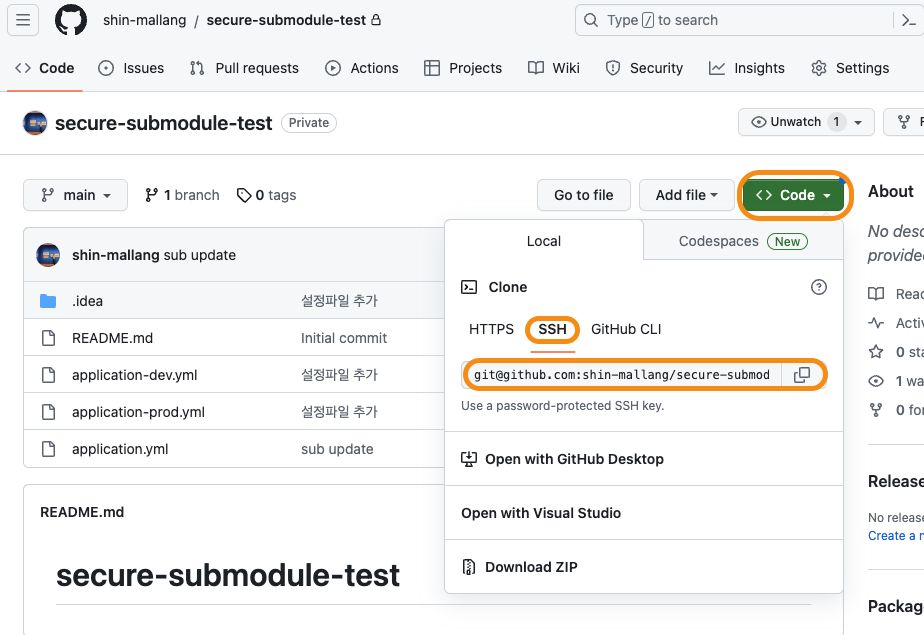Image resolution: width=924 pixels, height=635 pixels.
Task: Select the GitHub CLI clone option
Action: [x=626, y=329]
